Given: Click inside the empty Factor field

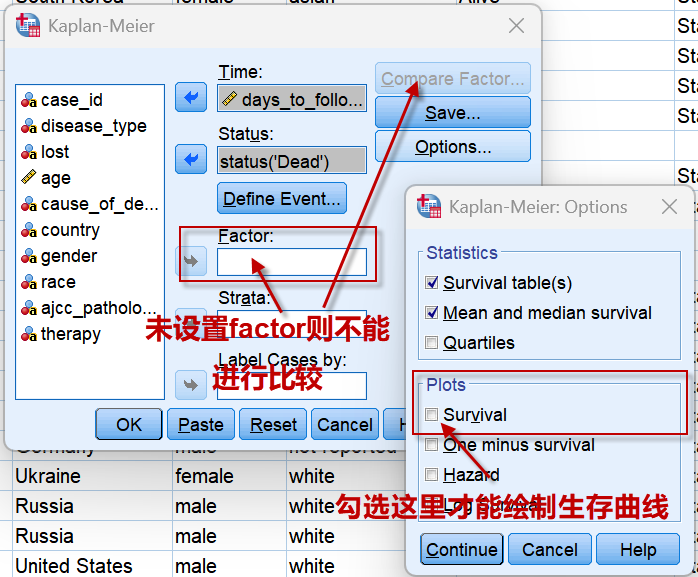Looking at the screenshot, I should 292,262.
